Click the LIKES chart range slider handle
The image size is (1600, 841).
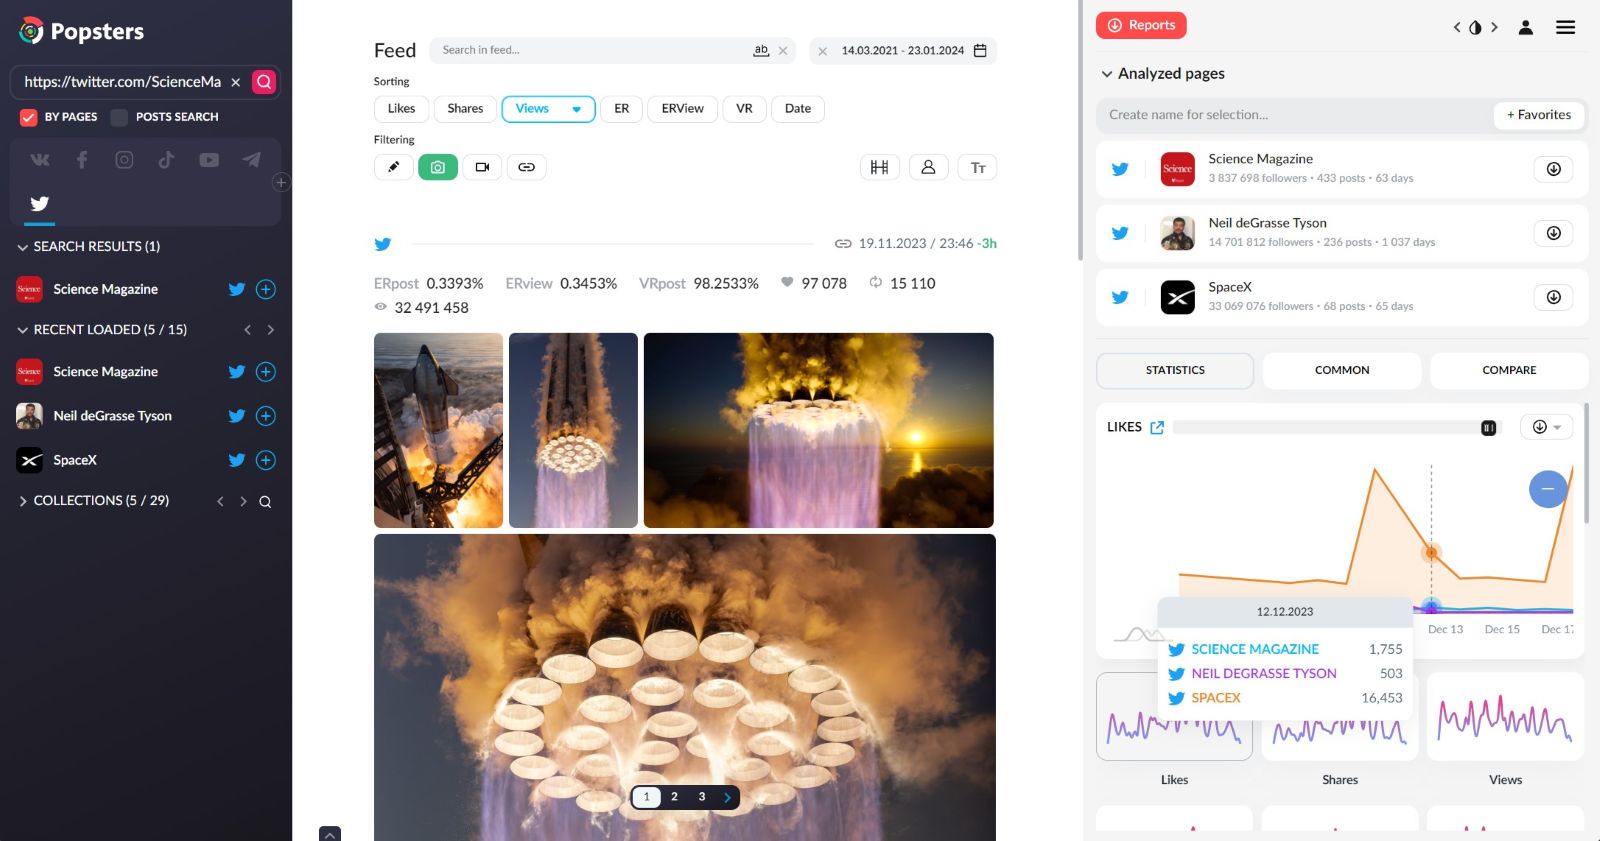point(1488,428)
